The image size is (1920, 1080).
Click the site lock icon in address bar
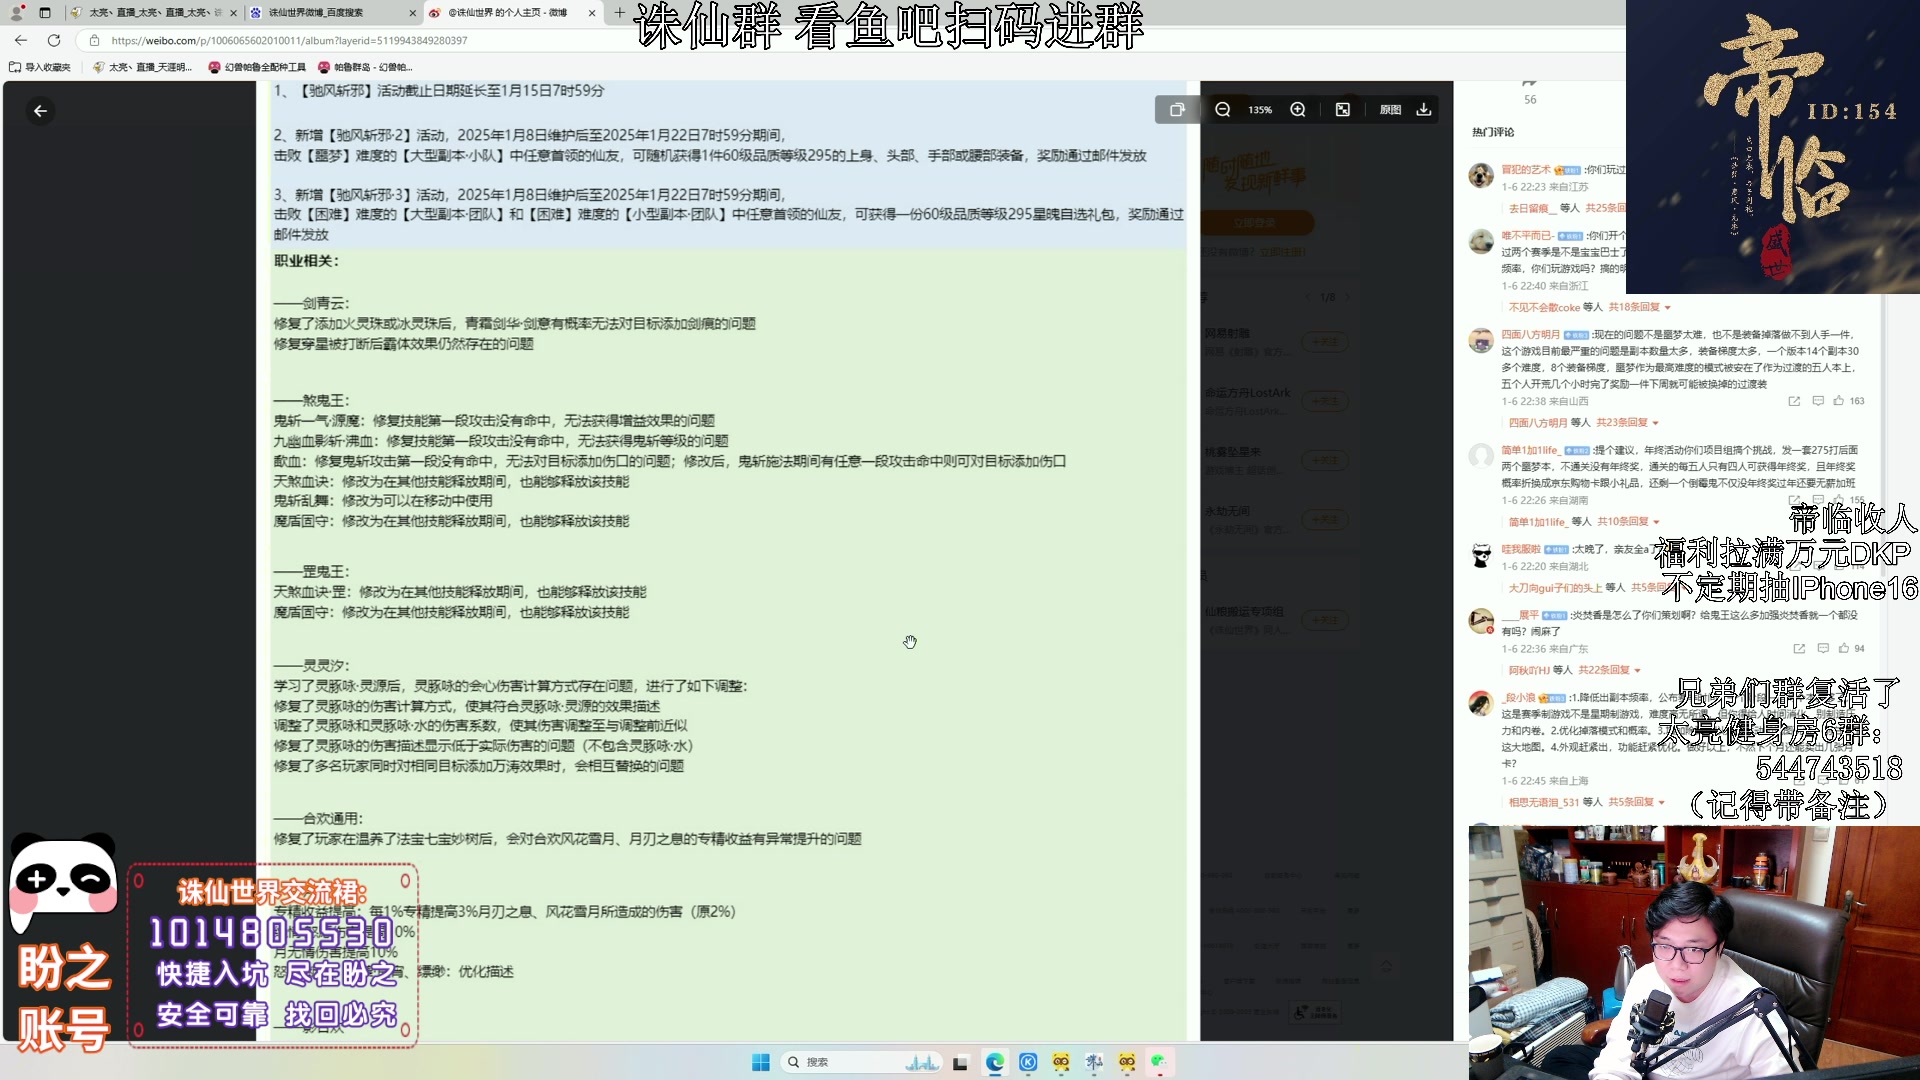pyautogui.click(x=94, y=40)
